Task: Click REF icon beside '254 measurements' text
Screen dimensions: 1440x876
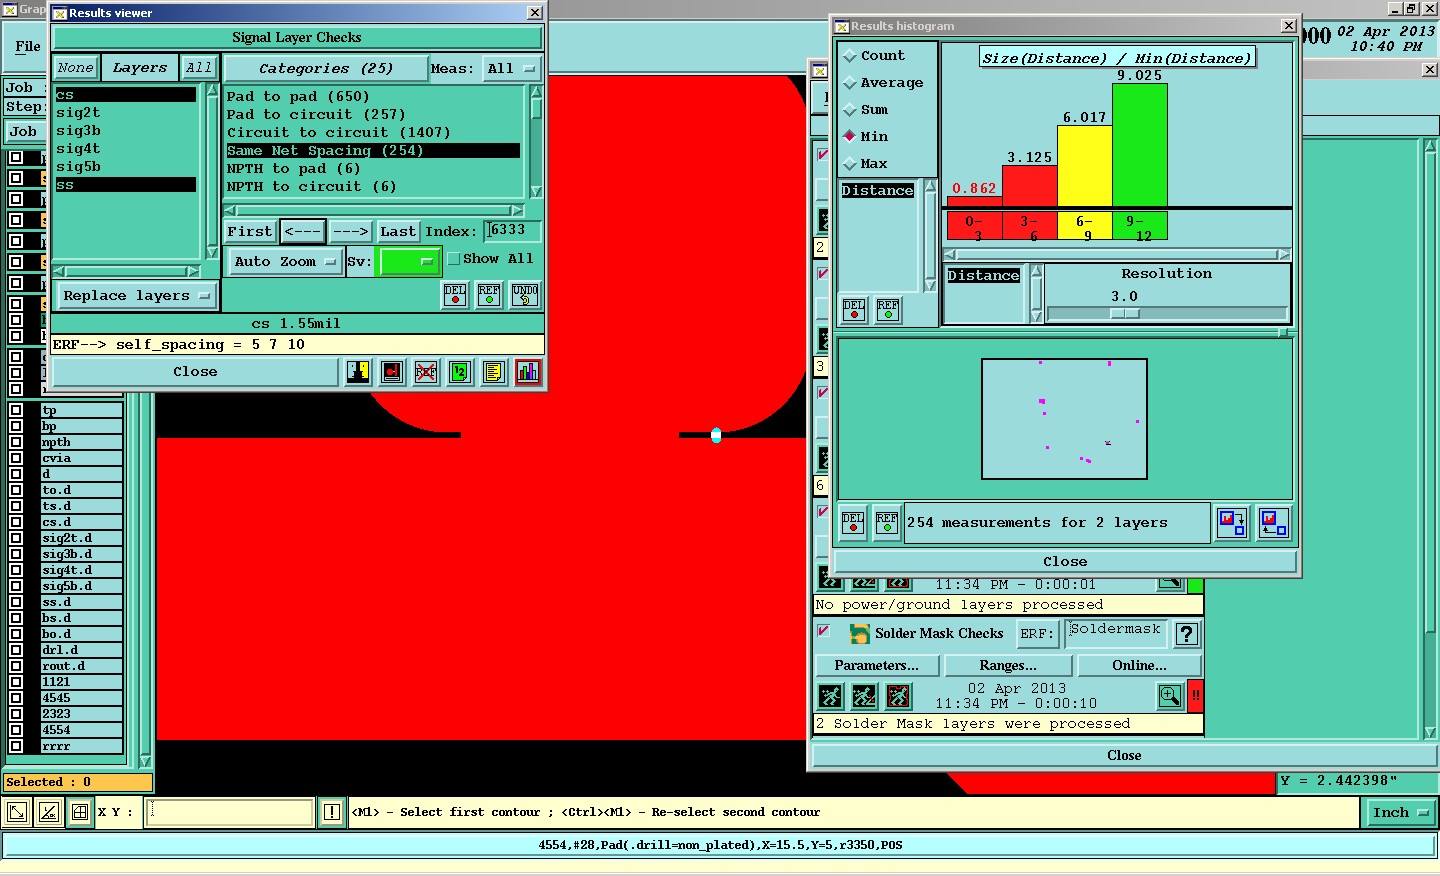Action: click(887, 523)
